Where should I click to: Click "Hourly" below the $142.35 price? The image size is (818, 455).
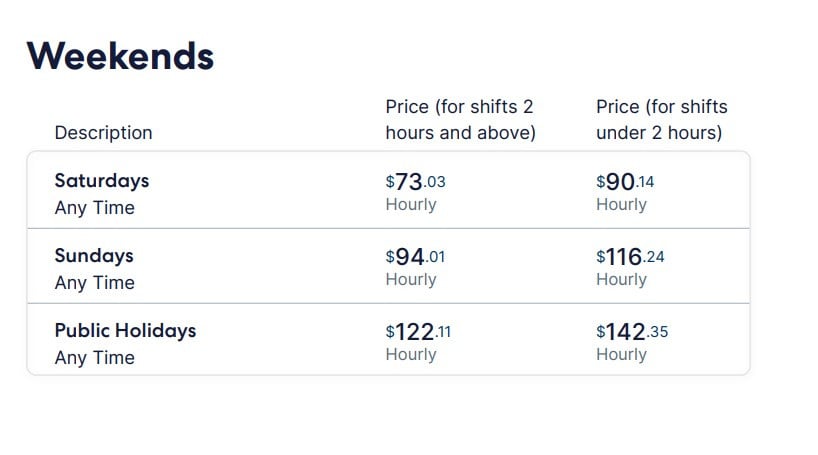coord(621,355)
